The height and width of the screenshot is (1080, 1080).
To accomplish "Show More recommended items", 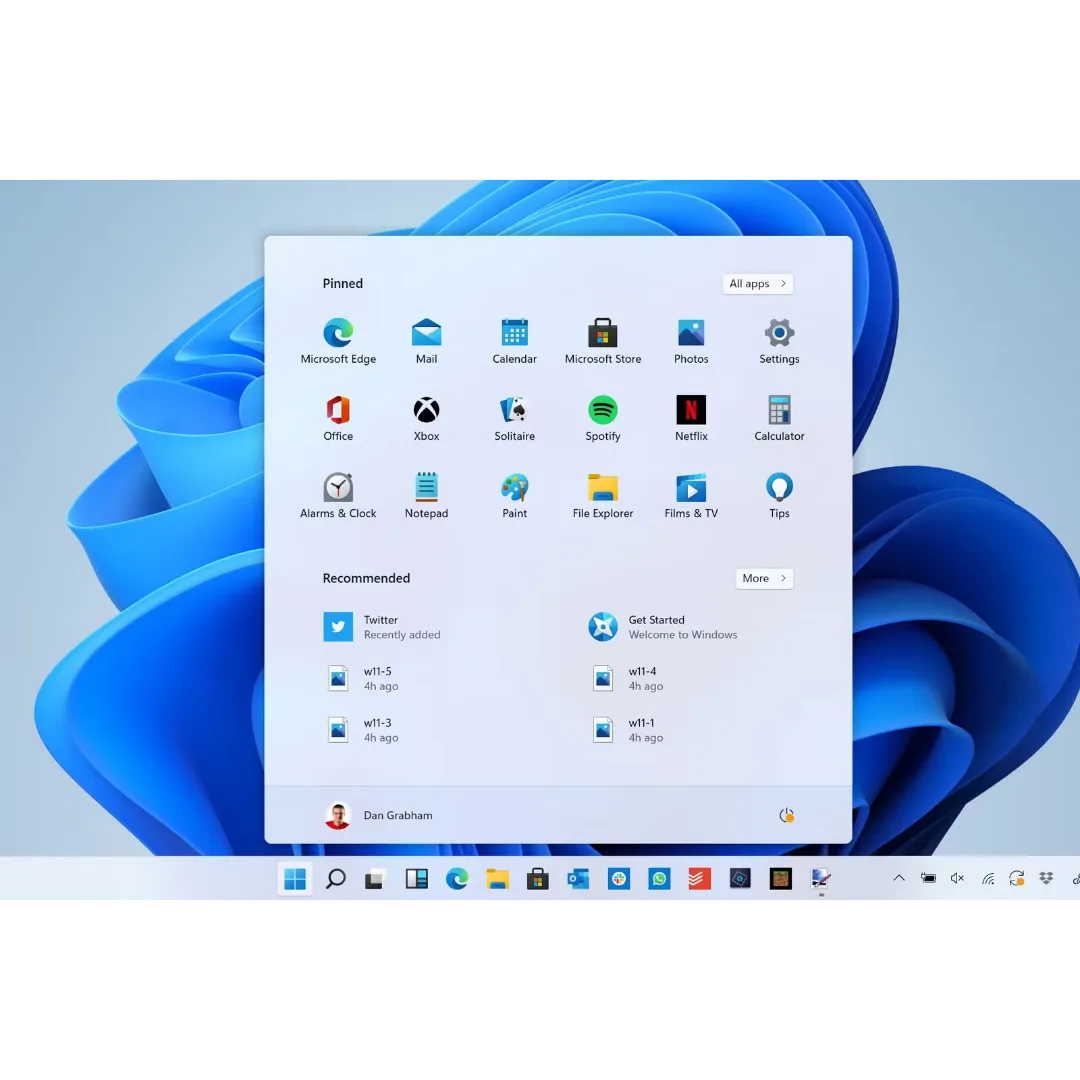I will (x=764, y=579).
